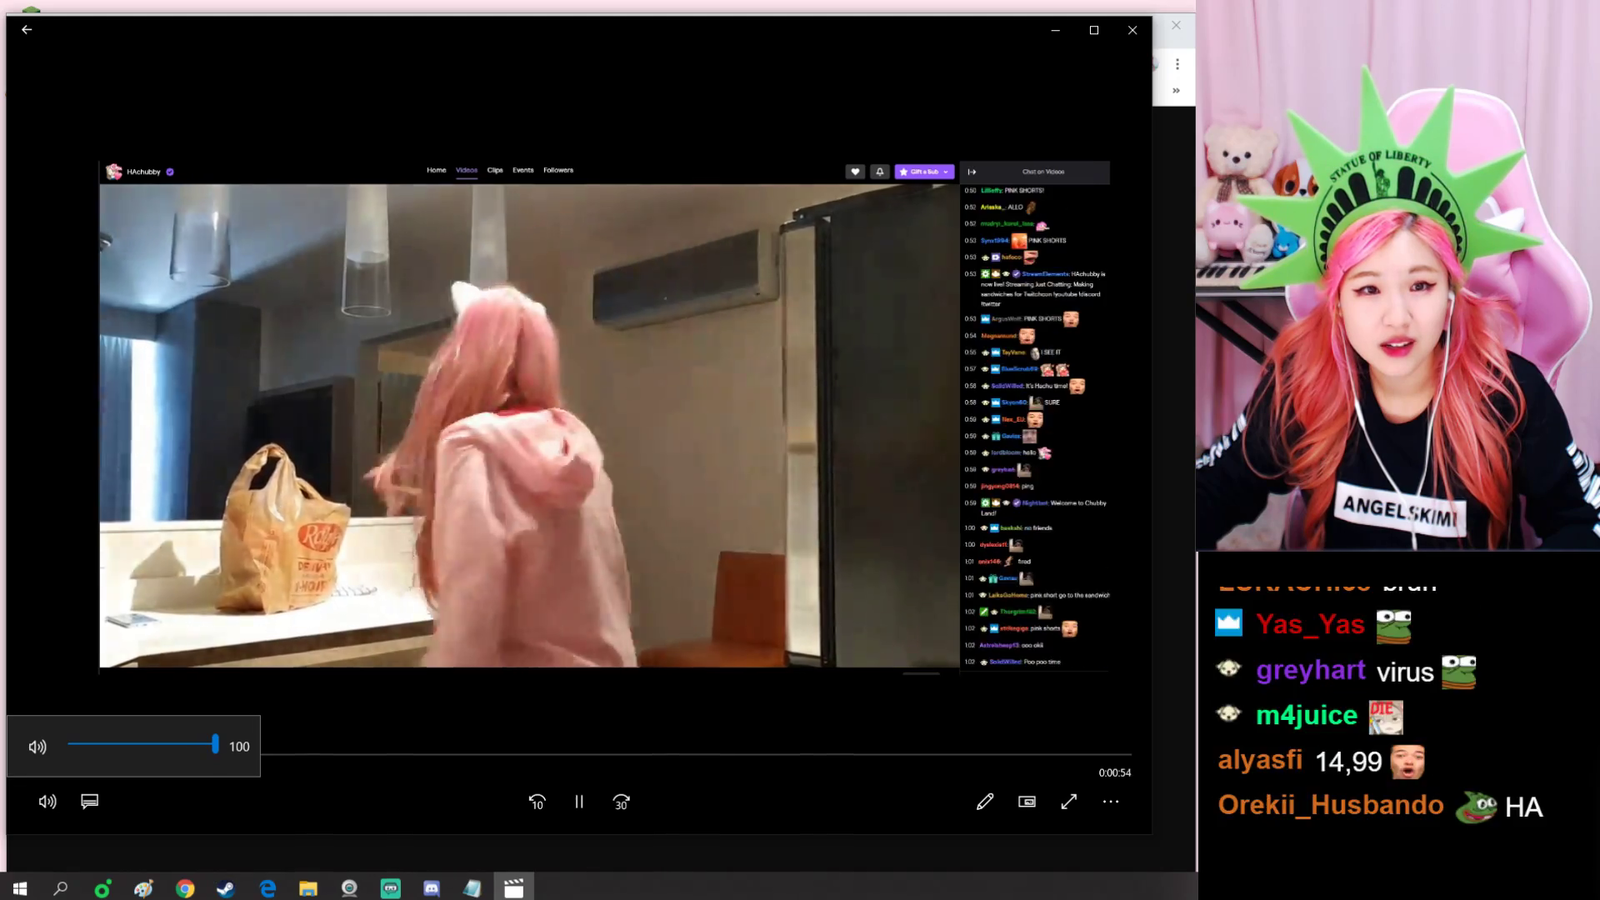1600x900 pixels.
Task: Open the Gift a Sub dropdown button
Action: pos(924,172)
